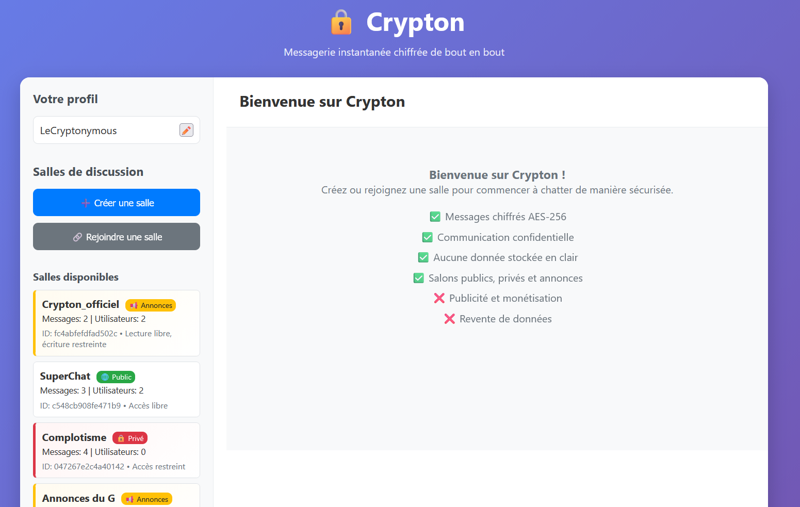Image resolution: width=800 pixels, height=507 pixels.
Task: Click the checkmark beside Salons publics, privés et annonces
Action: [x=418, y=278]
